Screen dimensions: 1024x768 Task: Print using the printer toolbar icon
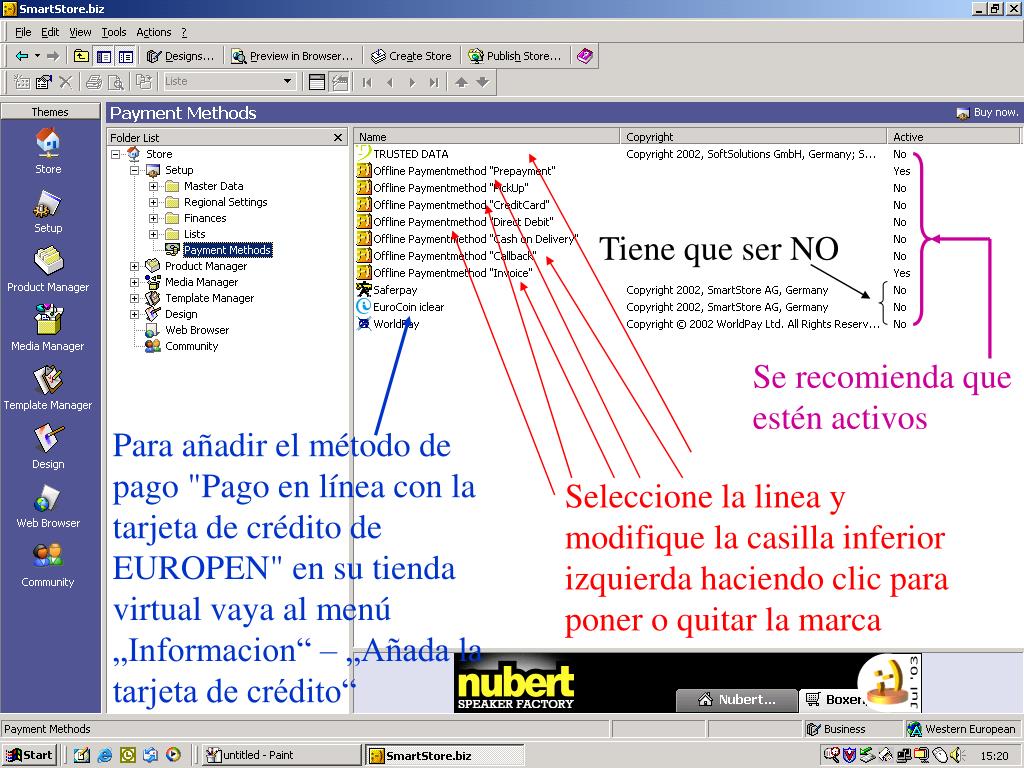94,82
